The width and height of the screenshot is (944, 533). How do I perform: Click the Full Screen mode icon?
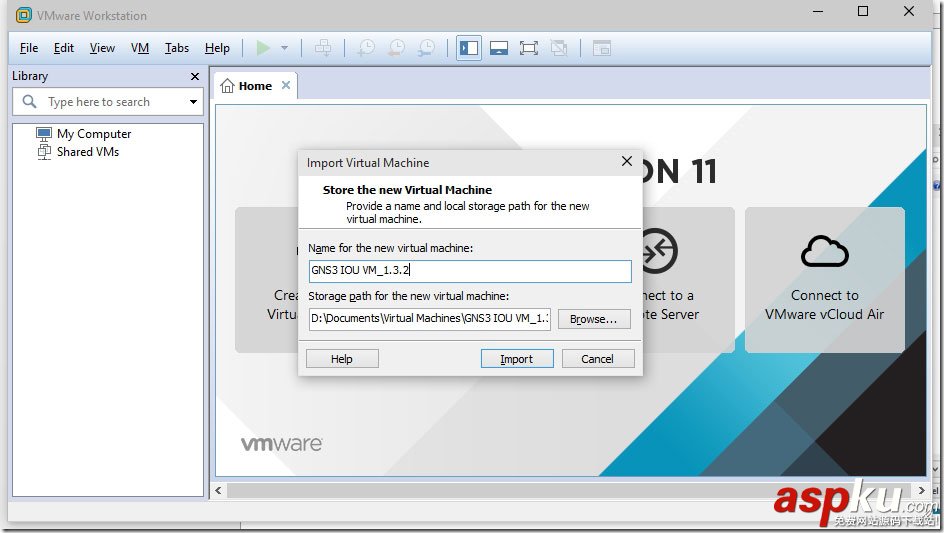529,48
